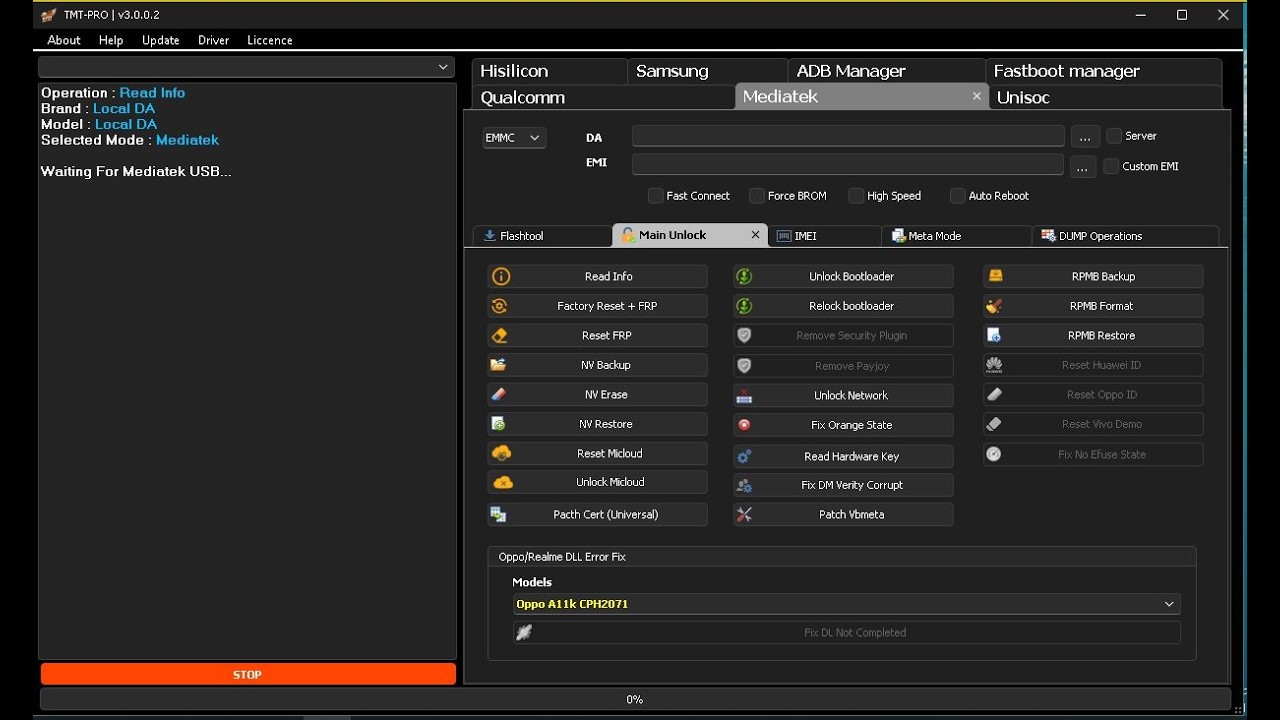Click the Unlock Bootloader icon
This screenshot has height=720, width=1280.
pos(744,277)
